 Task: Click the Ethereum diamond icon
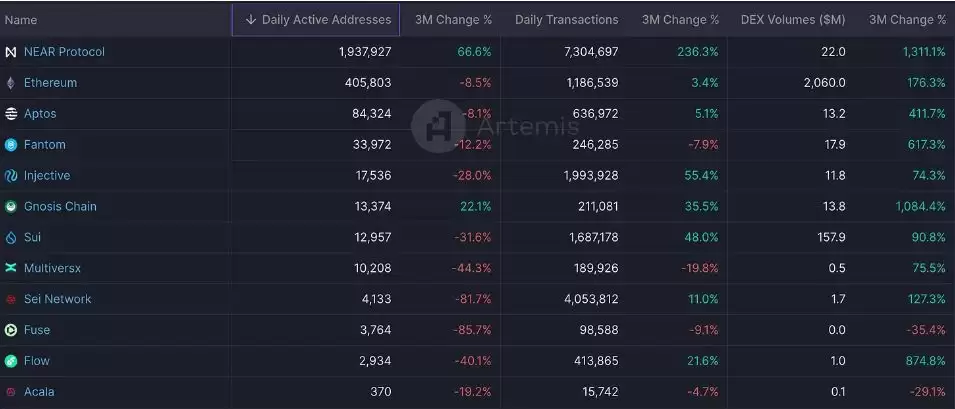click(x=11, y=83)
